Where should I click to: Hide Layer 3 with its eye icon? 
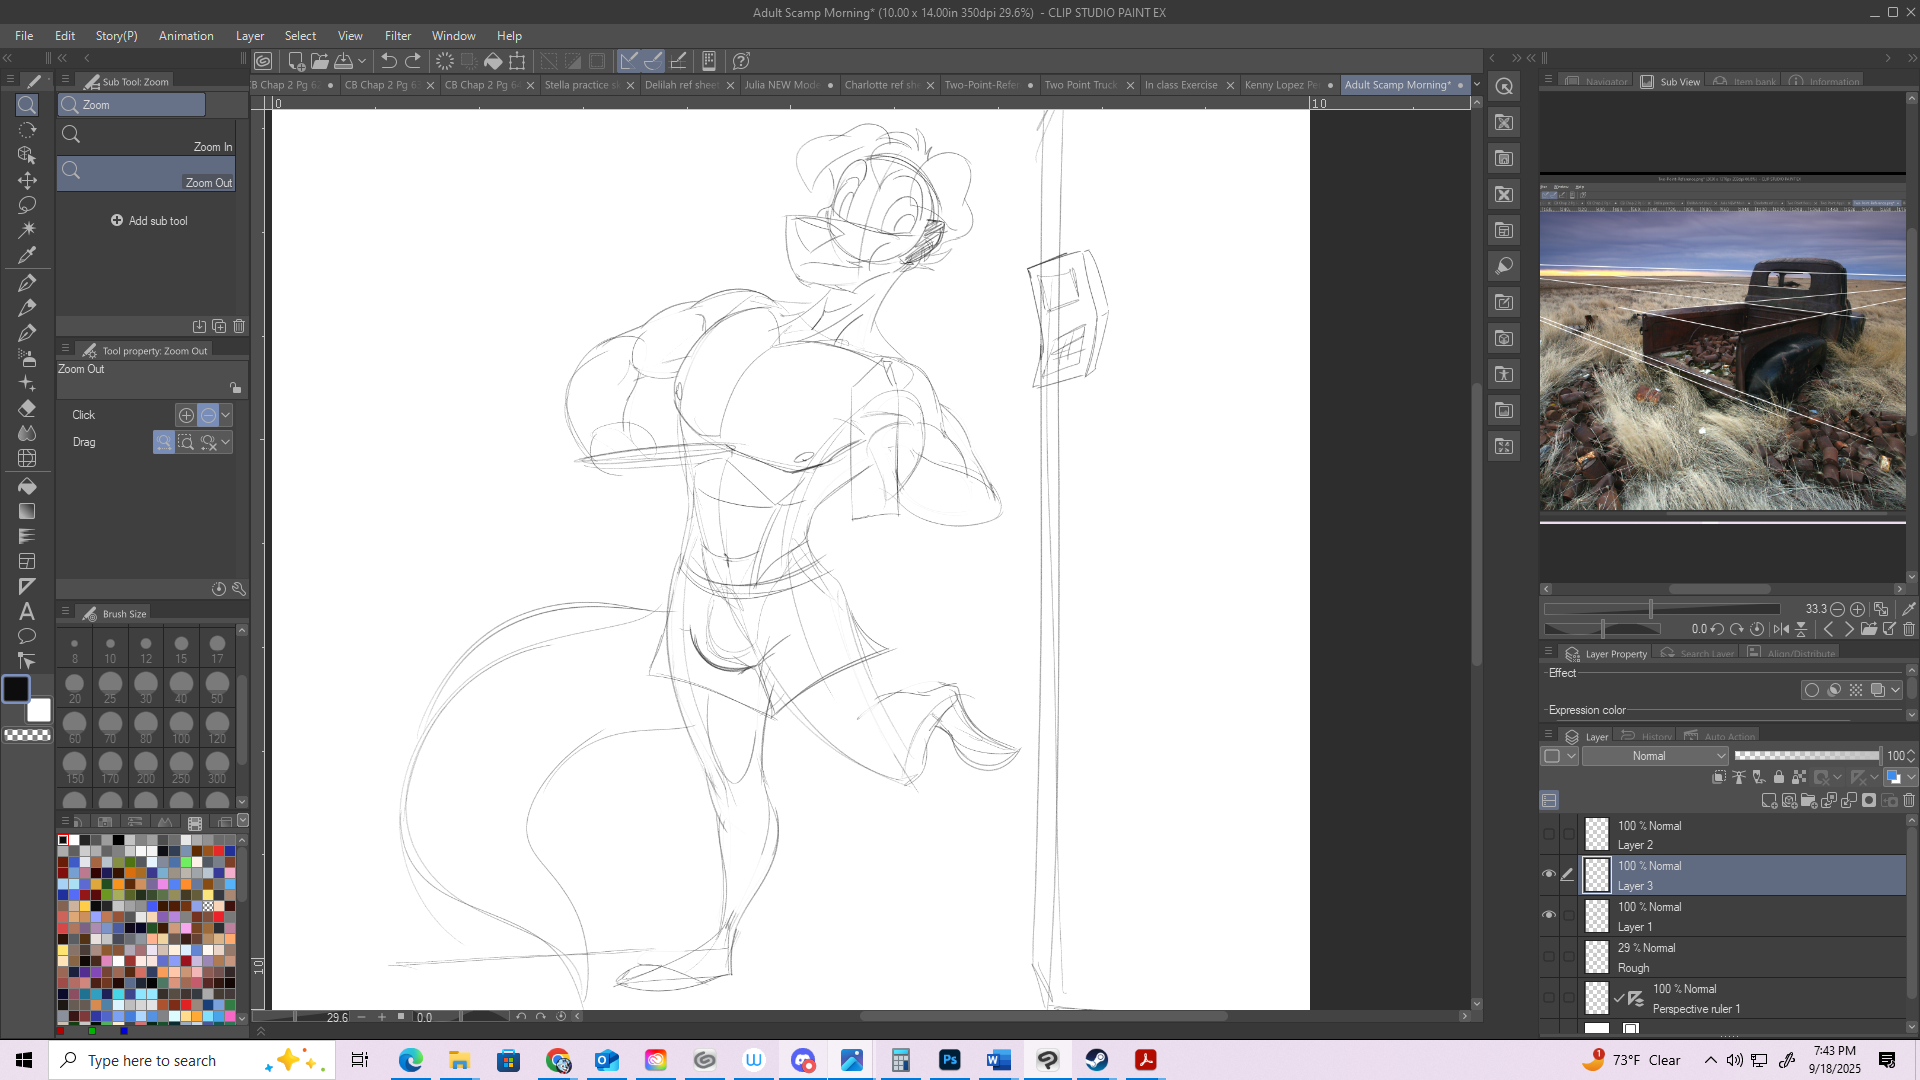(x=1549, y=874)
